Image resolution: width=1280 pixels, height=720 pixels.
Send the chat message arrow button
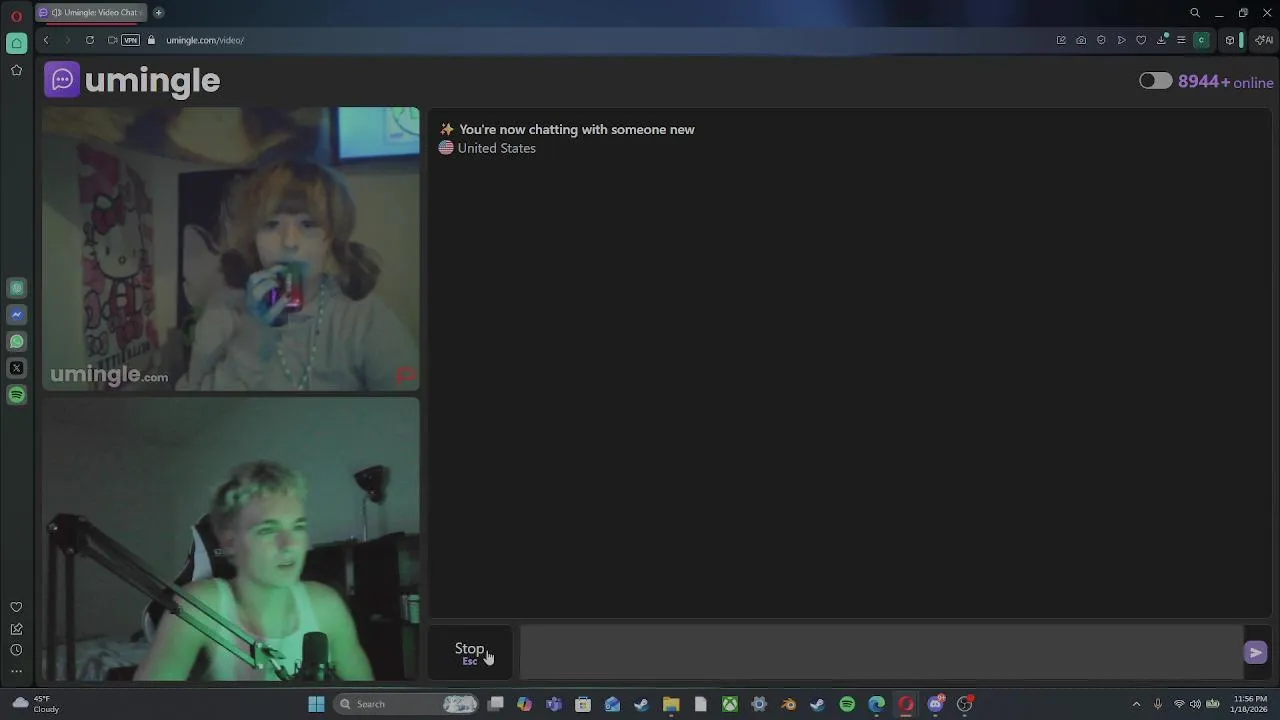coord(1256,653)
